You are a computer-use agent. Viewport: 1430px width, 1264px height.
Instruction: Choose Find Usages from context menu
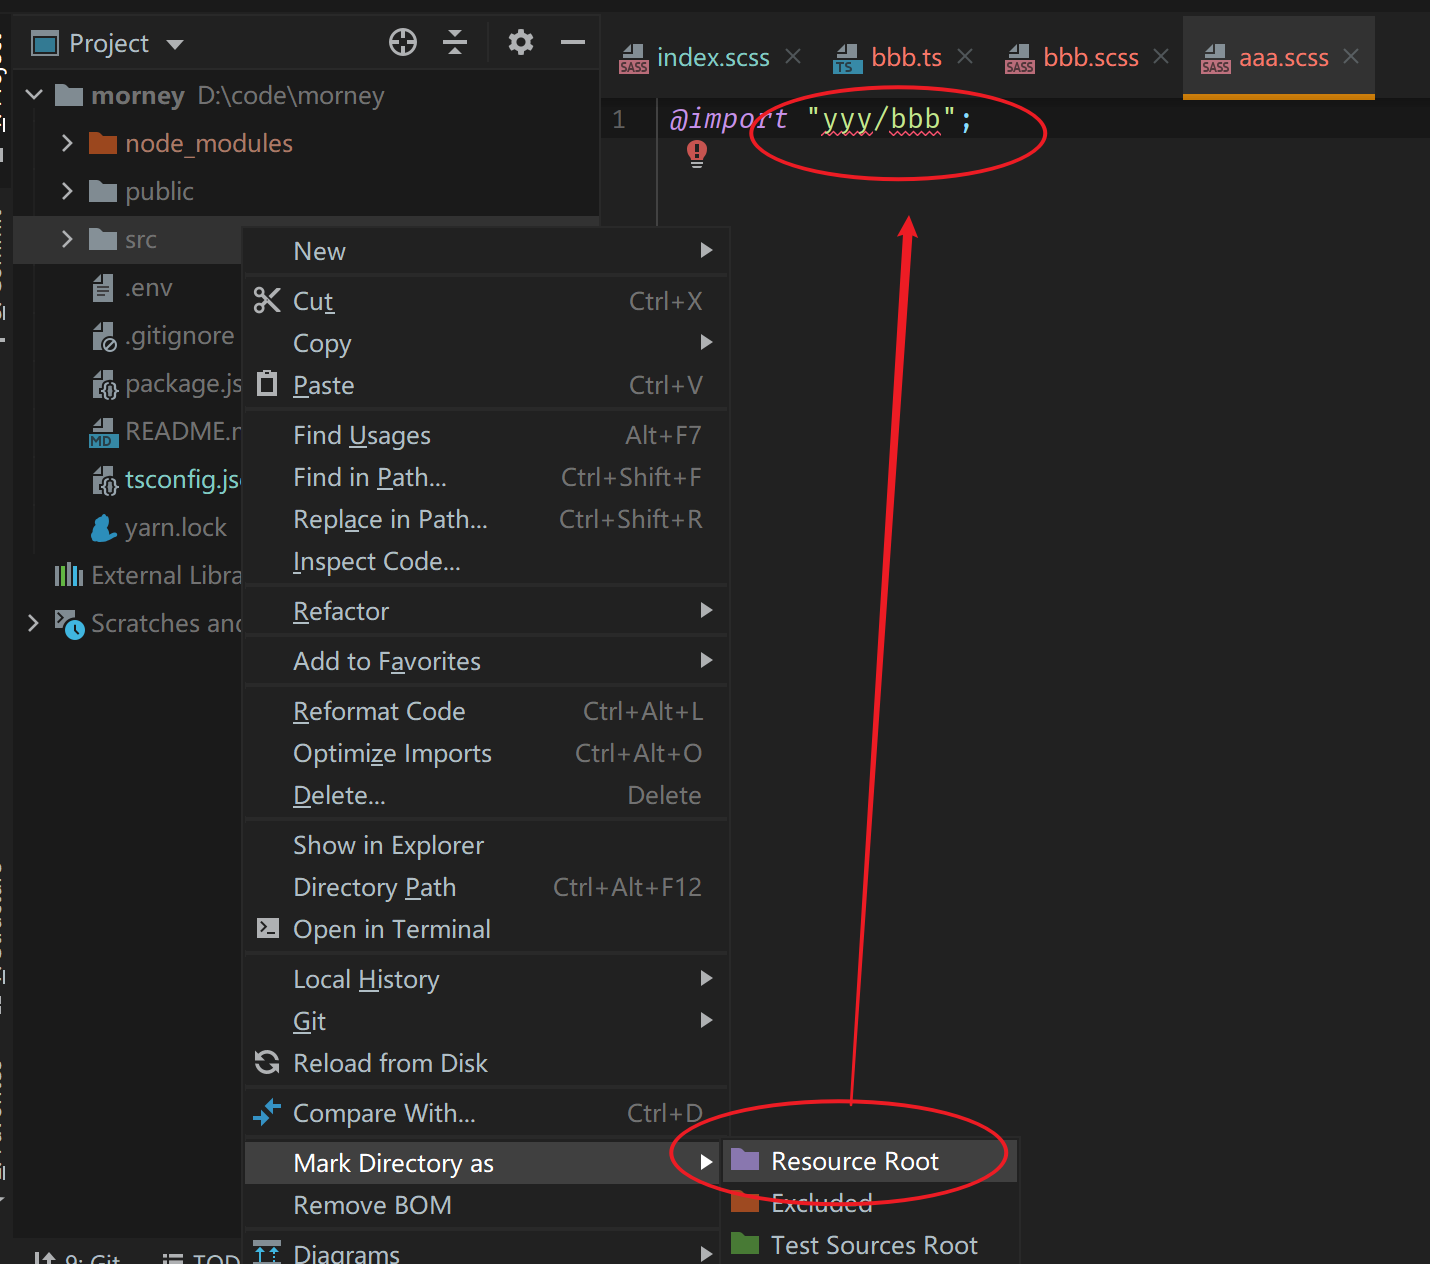click(486, 435)
